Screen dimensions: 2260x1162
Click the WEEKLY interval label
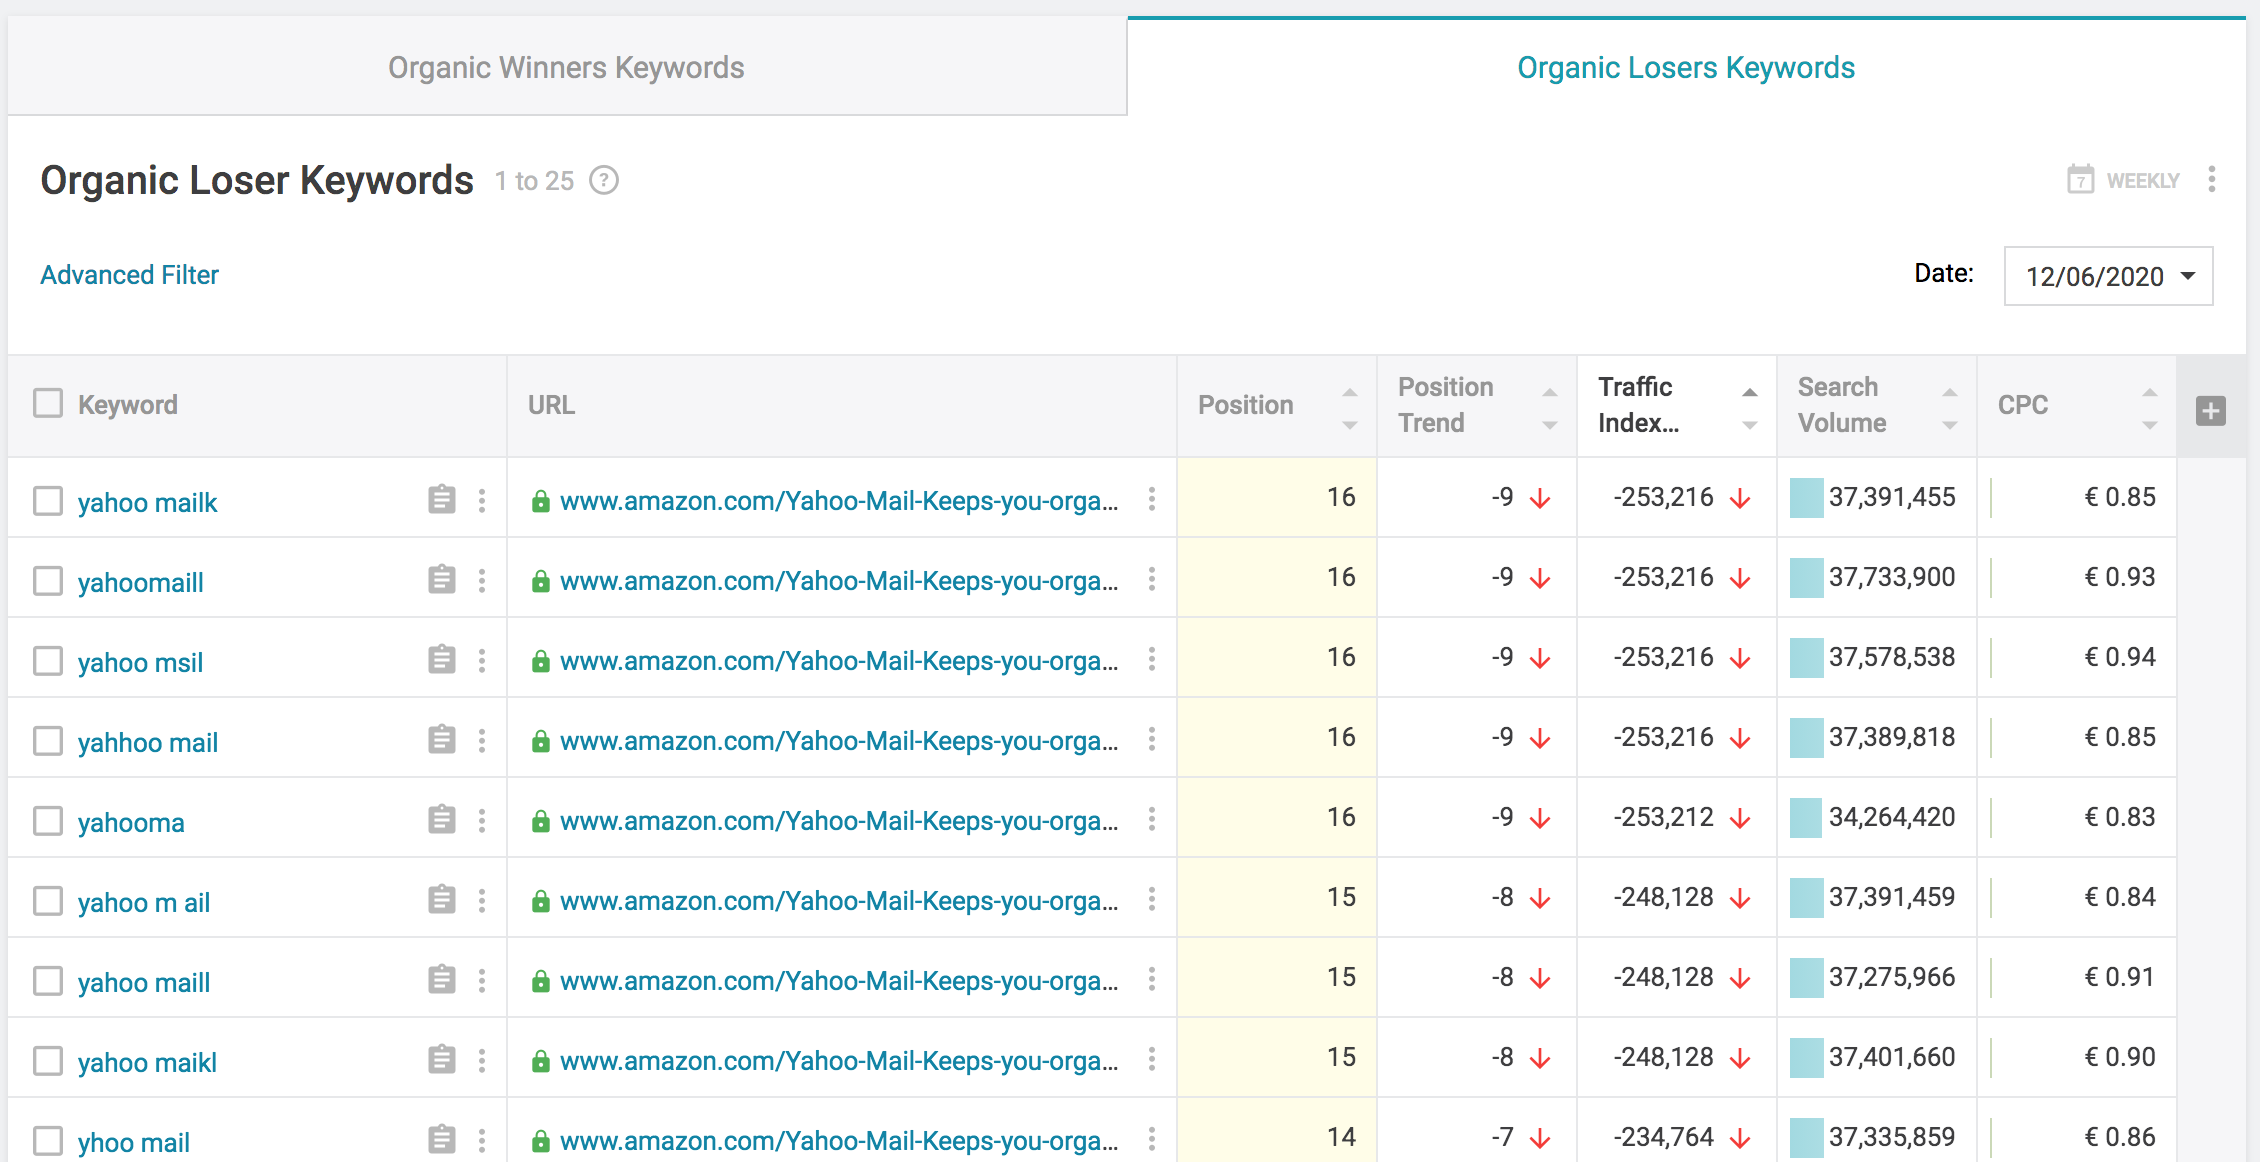click(x=2142, y=181)
